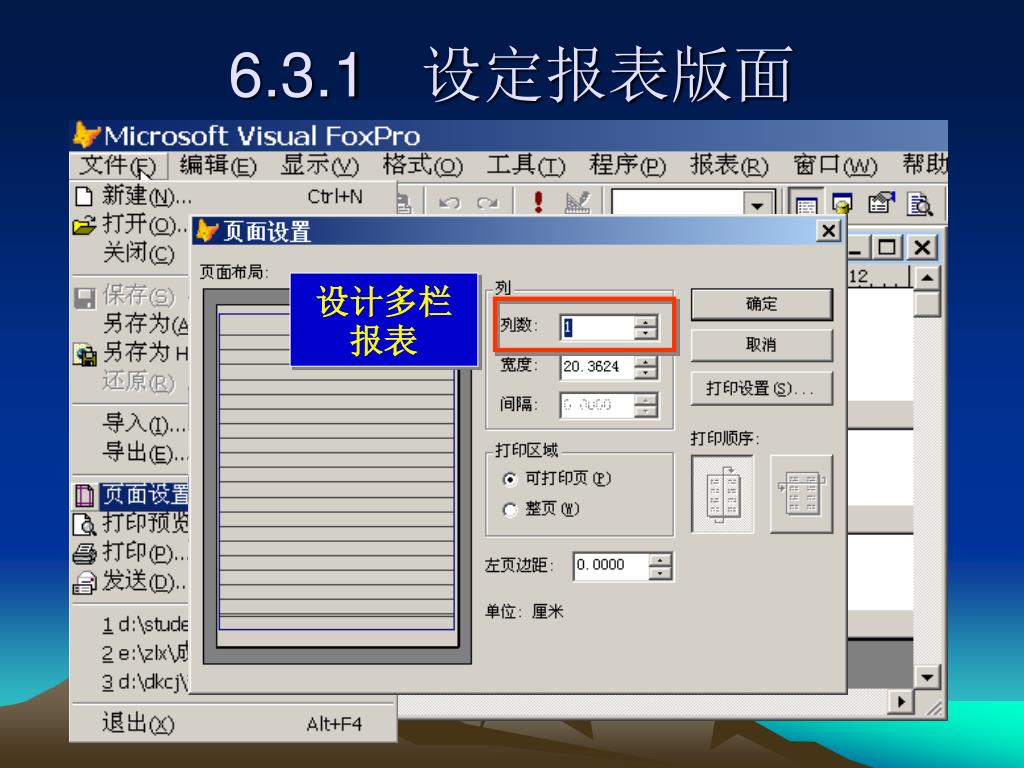This screenshot has height=768, width=1024.
Task: Click into the 宽度 input field
Action: (x=597, y=366)
